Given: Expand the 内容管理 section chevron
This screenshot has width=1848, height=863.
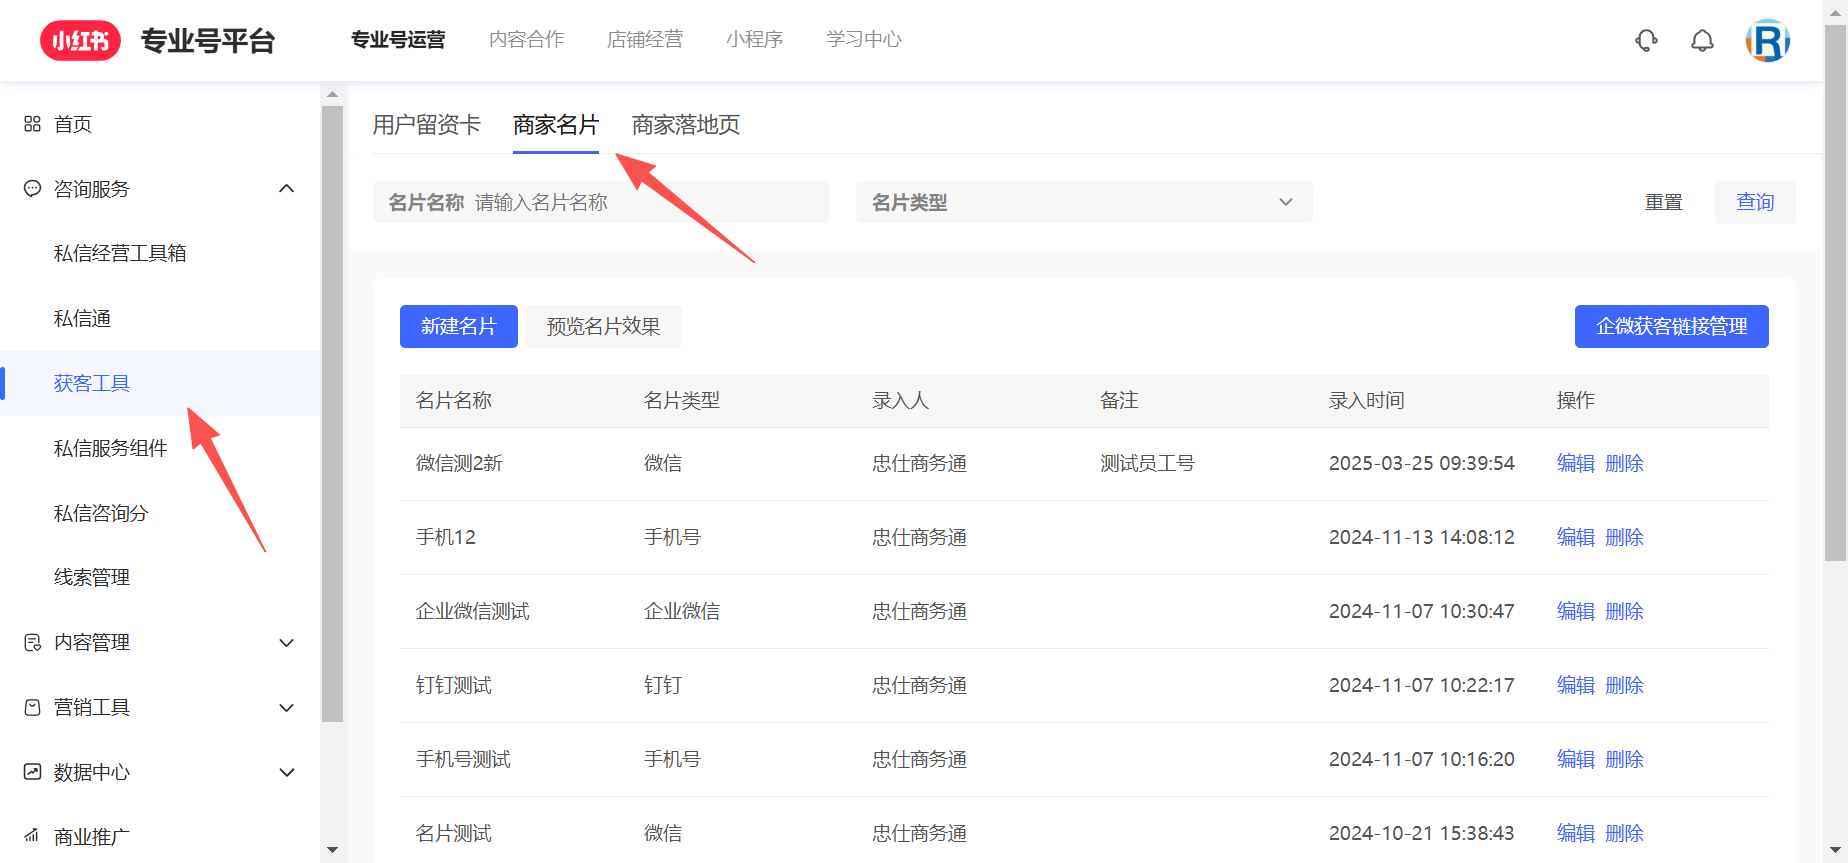Looking at the screenshot, I should point(287,643).
